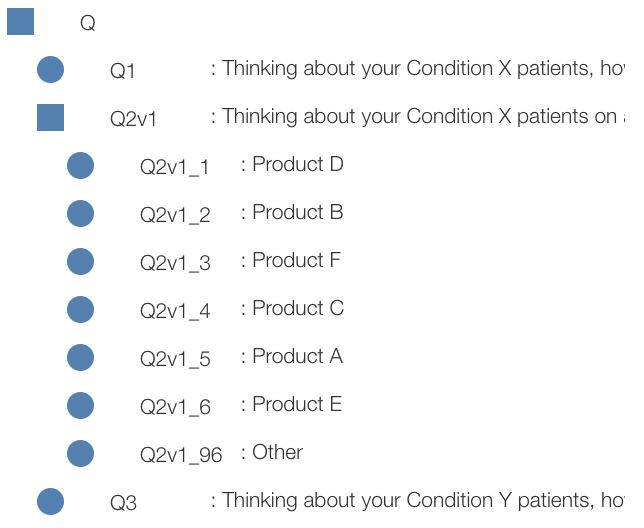The height and width of the screenshot is (528, 644).
Task: Select the Q3 variable label
Action: coord(123,503)
